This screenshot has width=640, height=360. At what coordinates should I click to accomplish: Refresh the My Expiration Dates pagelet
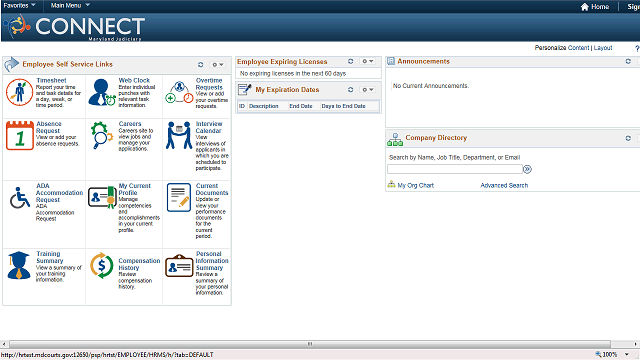[x=350, y=89]
